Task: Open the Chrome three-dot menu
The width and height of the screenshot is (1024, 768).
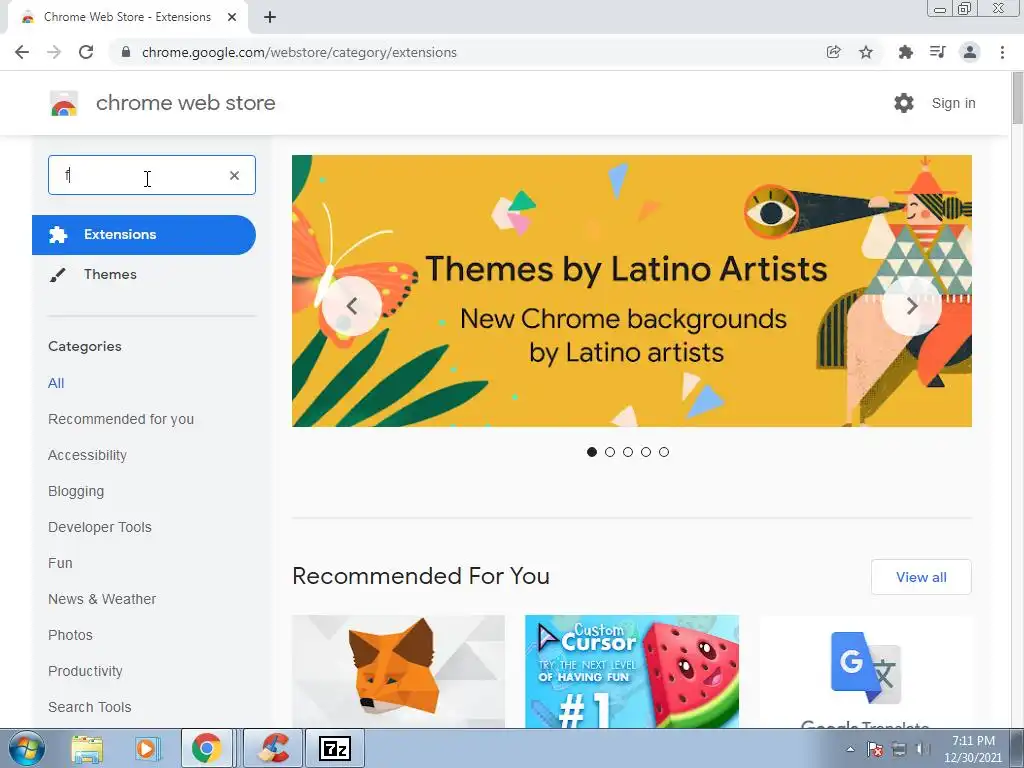Action: point(1002,52)
